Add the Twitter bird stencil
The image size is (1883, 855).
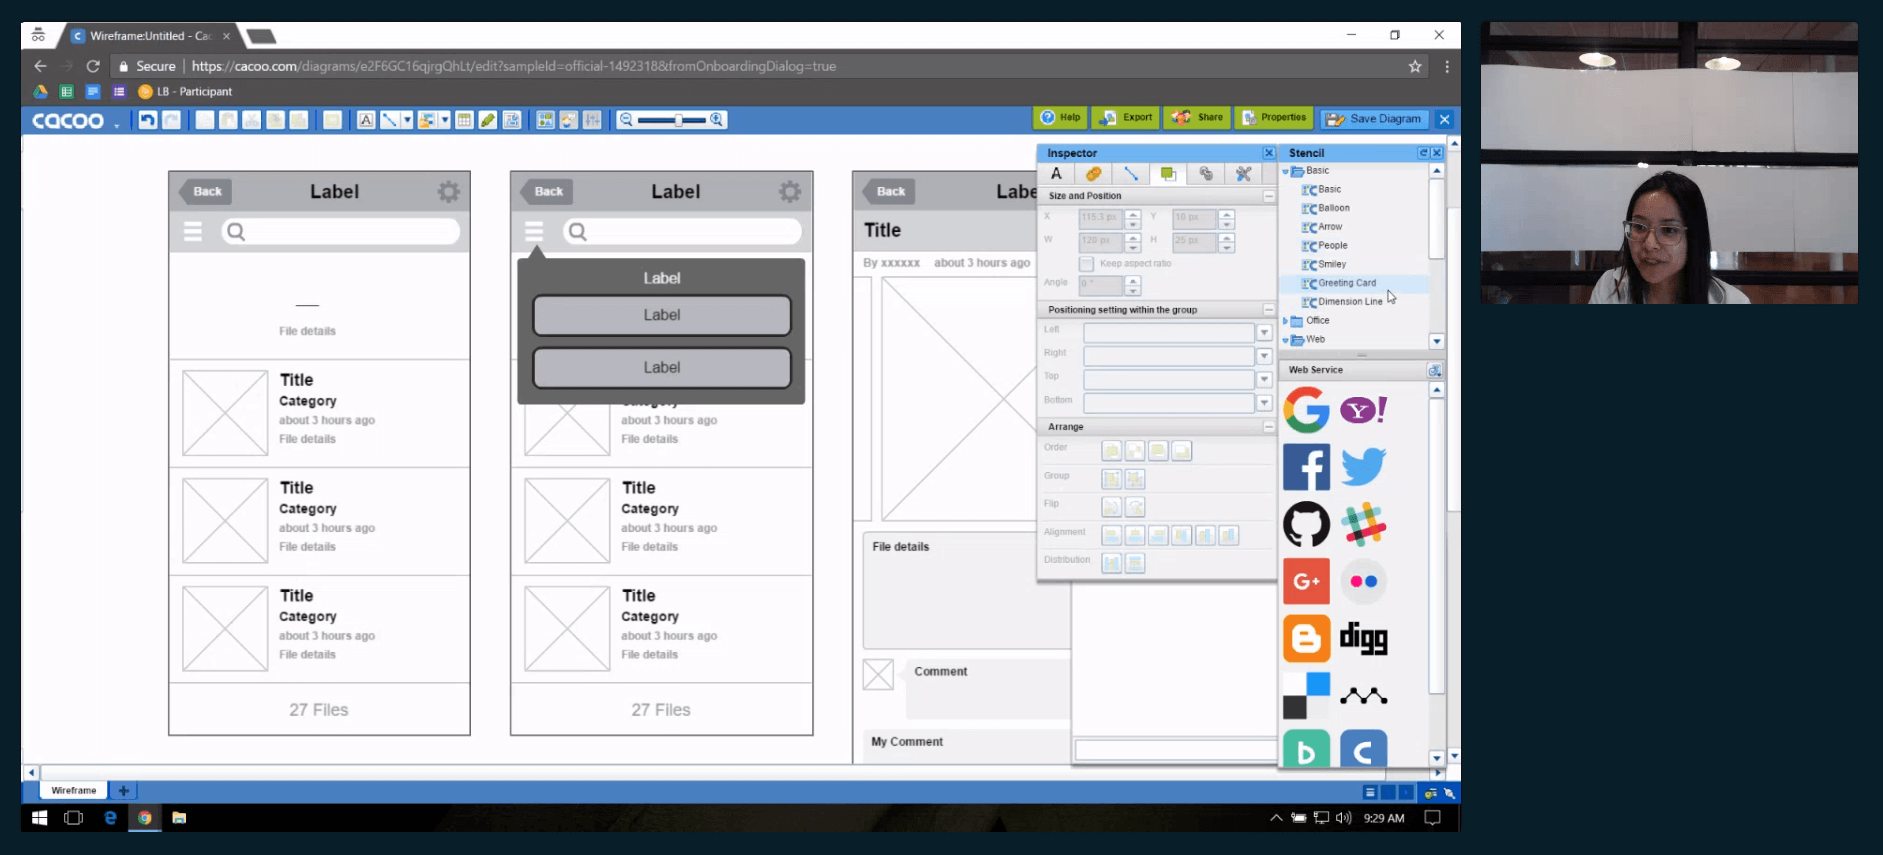(x=1363, y=467)
